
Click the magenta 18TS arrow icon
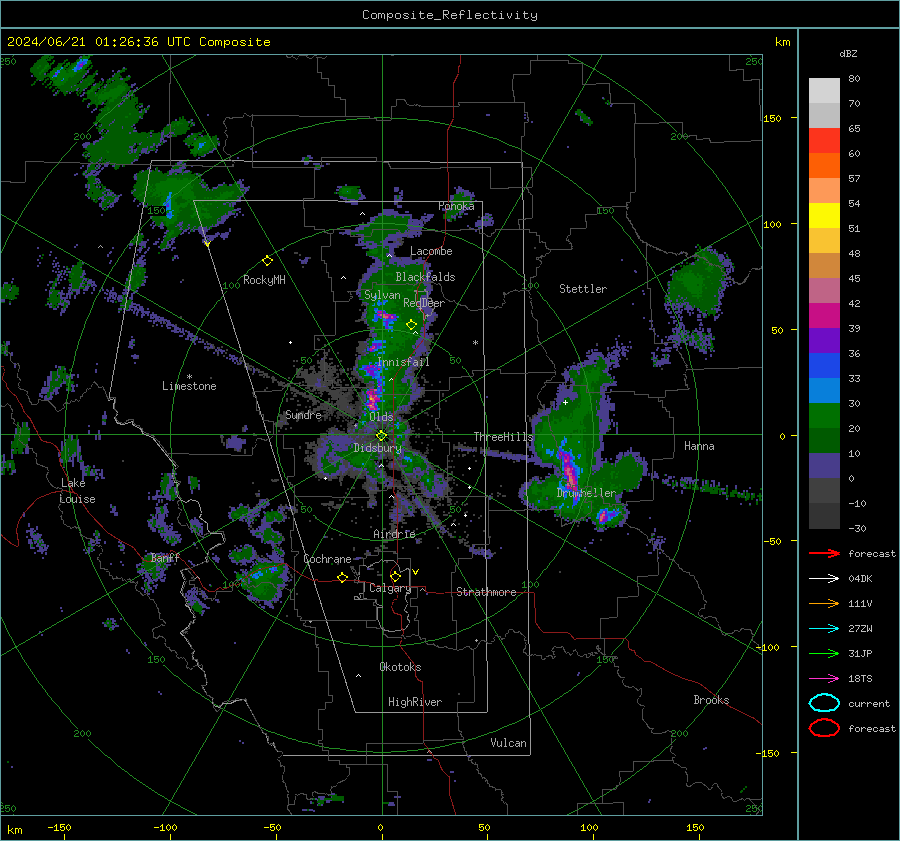[824, 679]
